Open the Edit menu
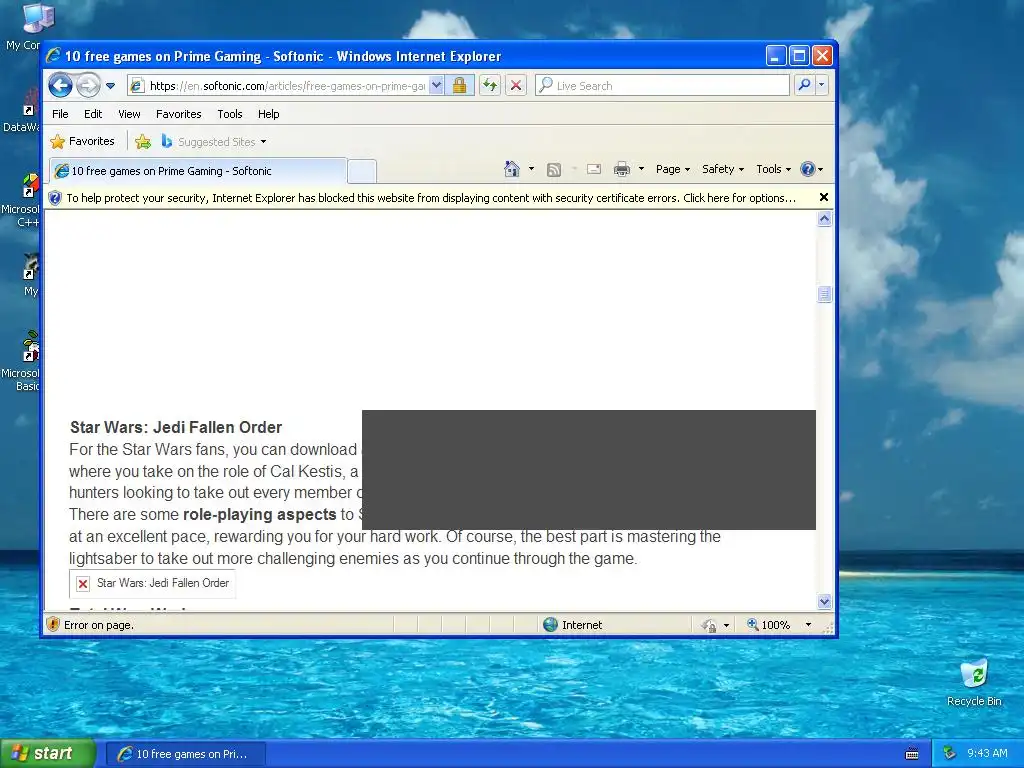The image size is (1024, 768). click(93, 114)
